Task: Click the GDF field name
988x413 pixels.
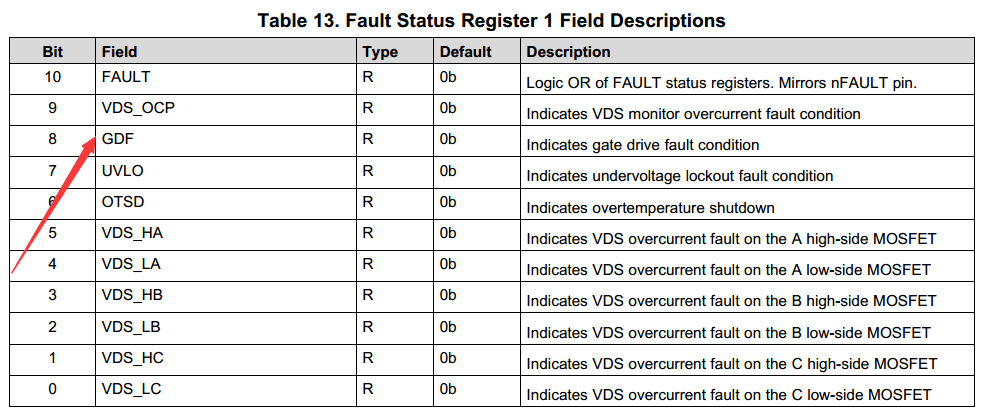Action: (118, 139)
